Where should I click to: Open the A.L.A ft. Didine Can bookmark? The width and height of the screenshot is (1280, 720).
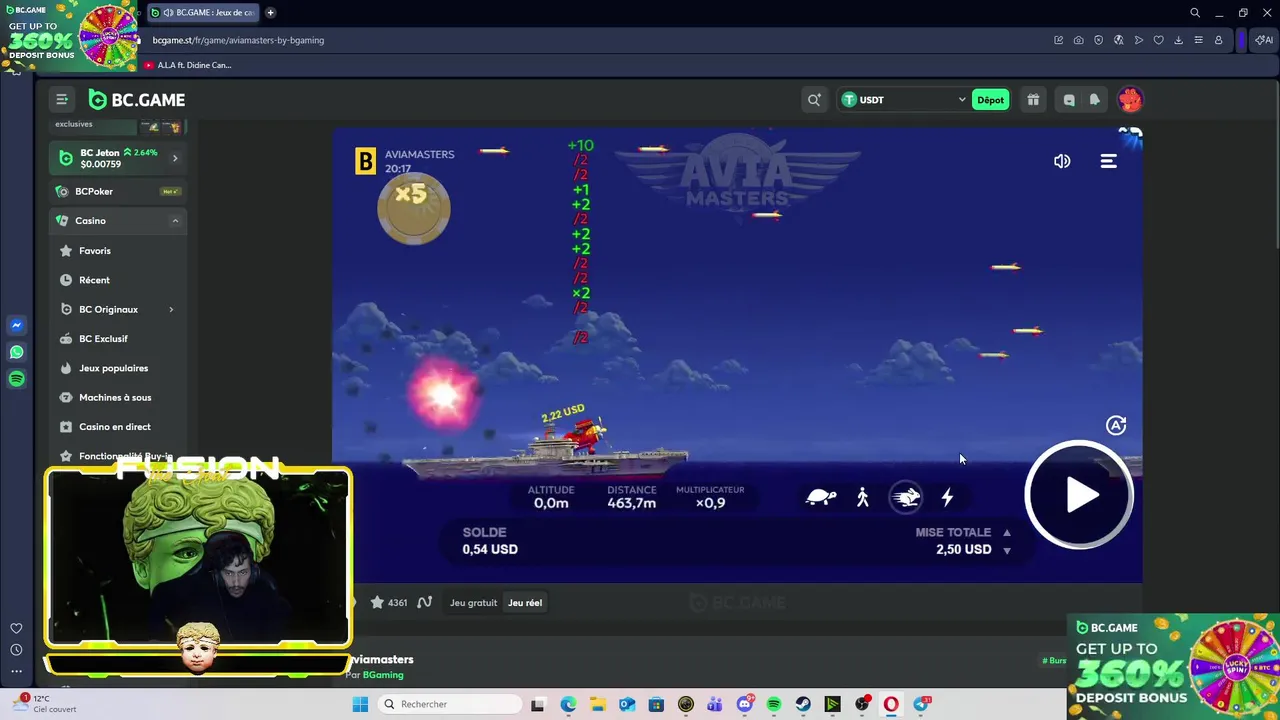[x=187, y=65]
